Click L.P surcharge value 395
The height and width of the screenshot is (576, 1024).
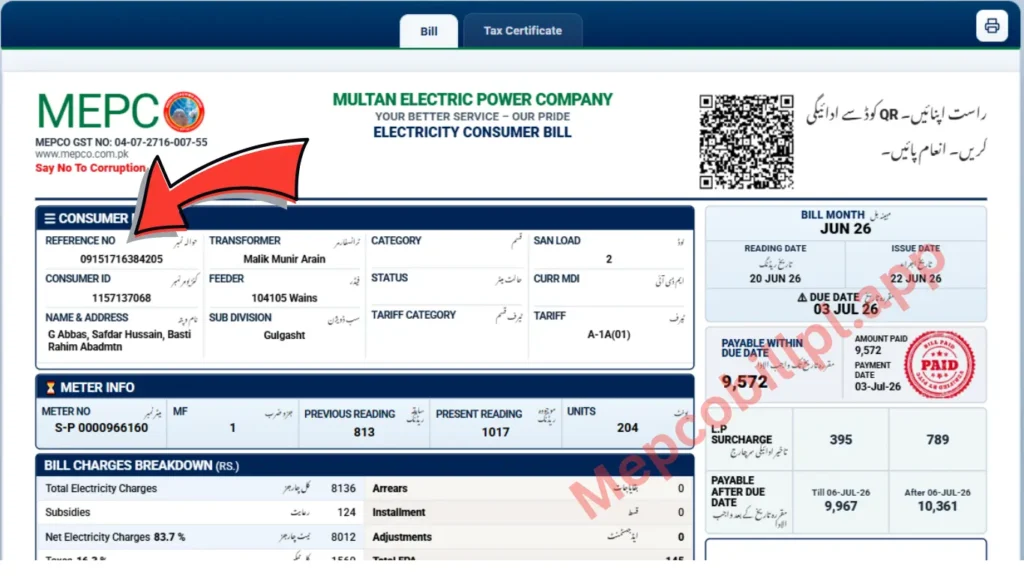(x=840, y=440)
